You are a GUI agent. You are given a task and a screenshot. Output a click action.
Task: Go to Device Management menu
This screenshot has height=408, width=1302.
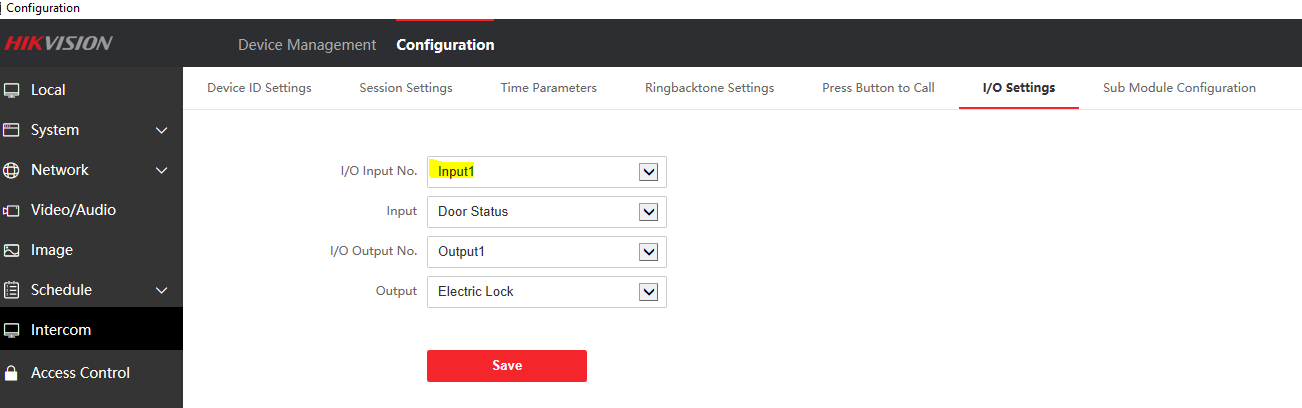(x=307, y=45)
